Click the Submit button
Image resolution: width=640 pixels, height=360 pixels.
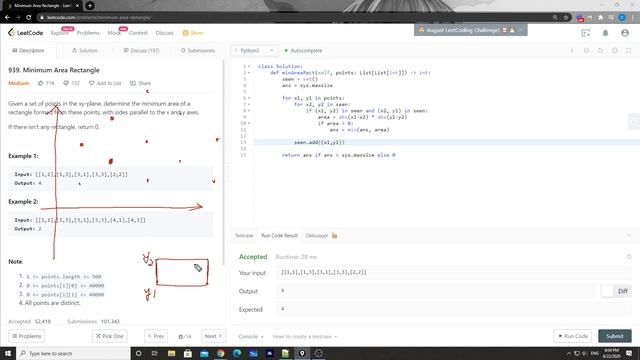[615, 336]
